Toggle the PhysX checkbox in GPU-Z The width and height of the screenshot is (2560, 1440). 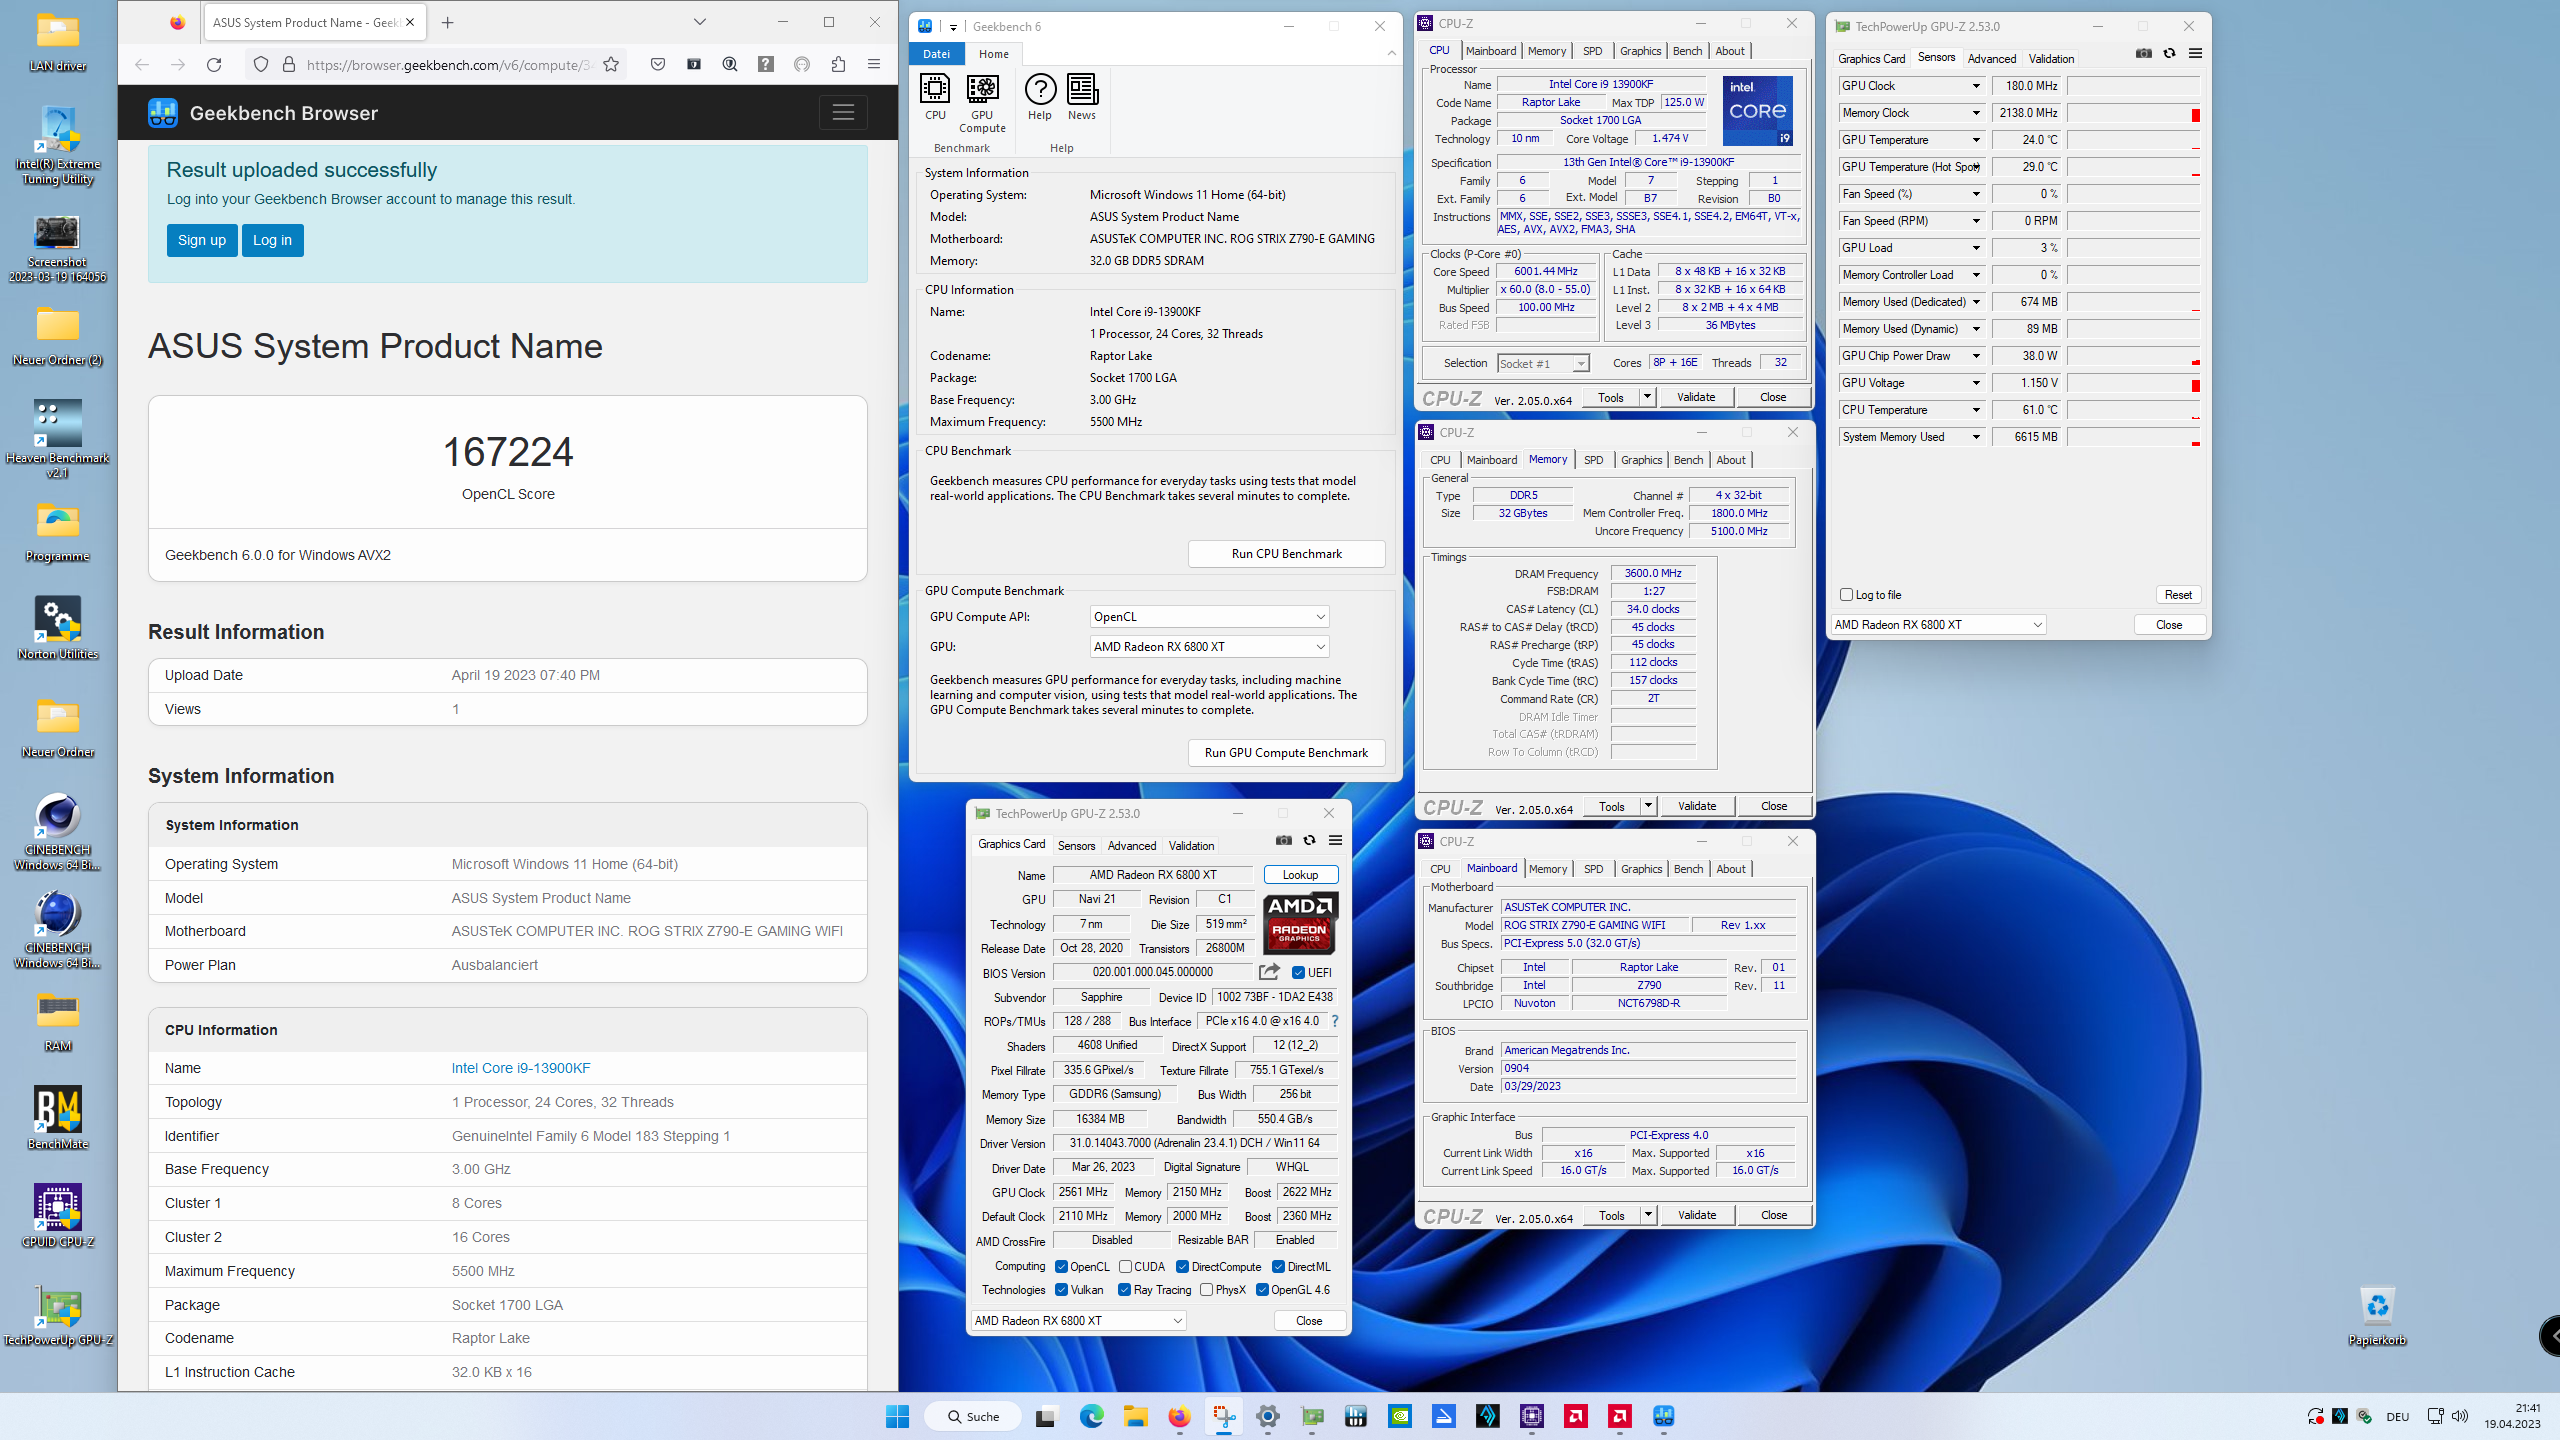tap(1206, 1290)
